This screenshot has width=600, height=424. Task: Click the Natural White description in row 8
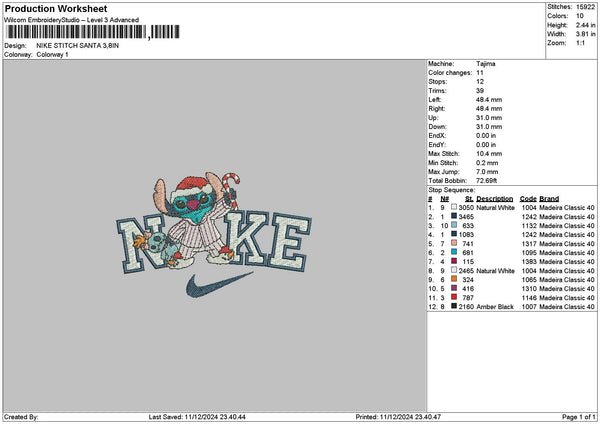coord(495,271)
